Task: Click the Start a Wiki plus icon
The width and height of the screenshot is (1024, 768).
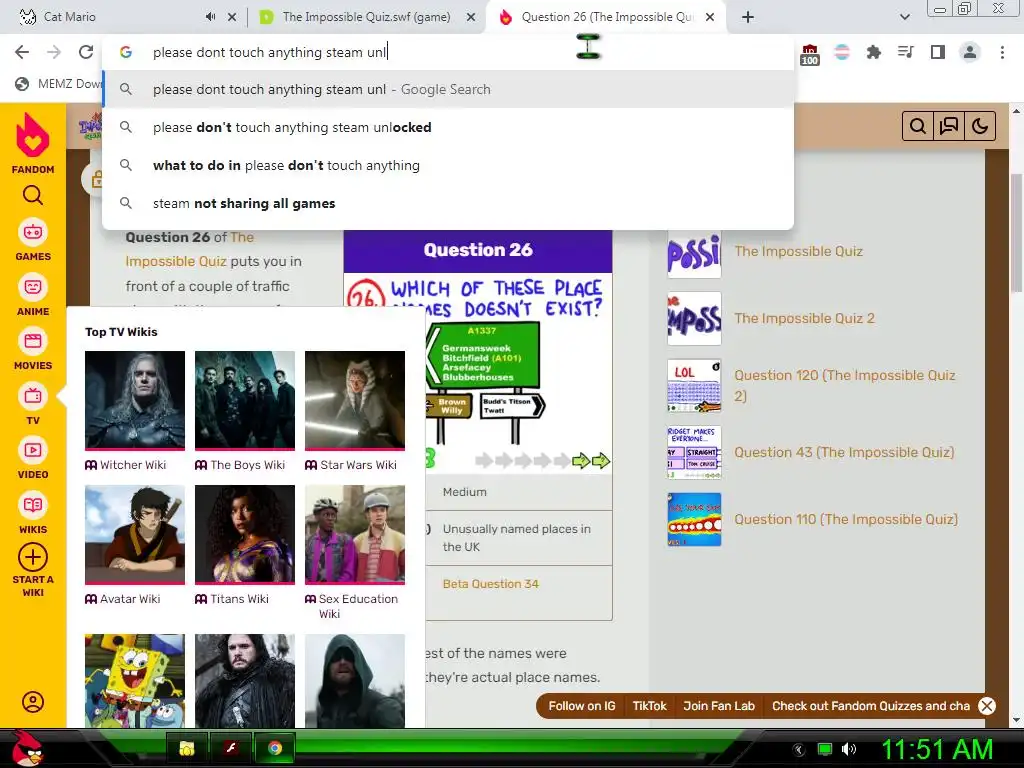Action: 33,557
